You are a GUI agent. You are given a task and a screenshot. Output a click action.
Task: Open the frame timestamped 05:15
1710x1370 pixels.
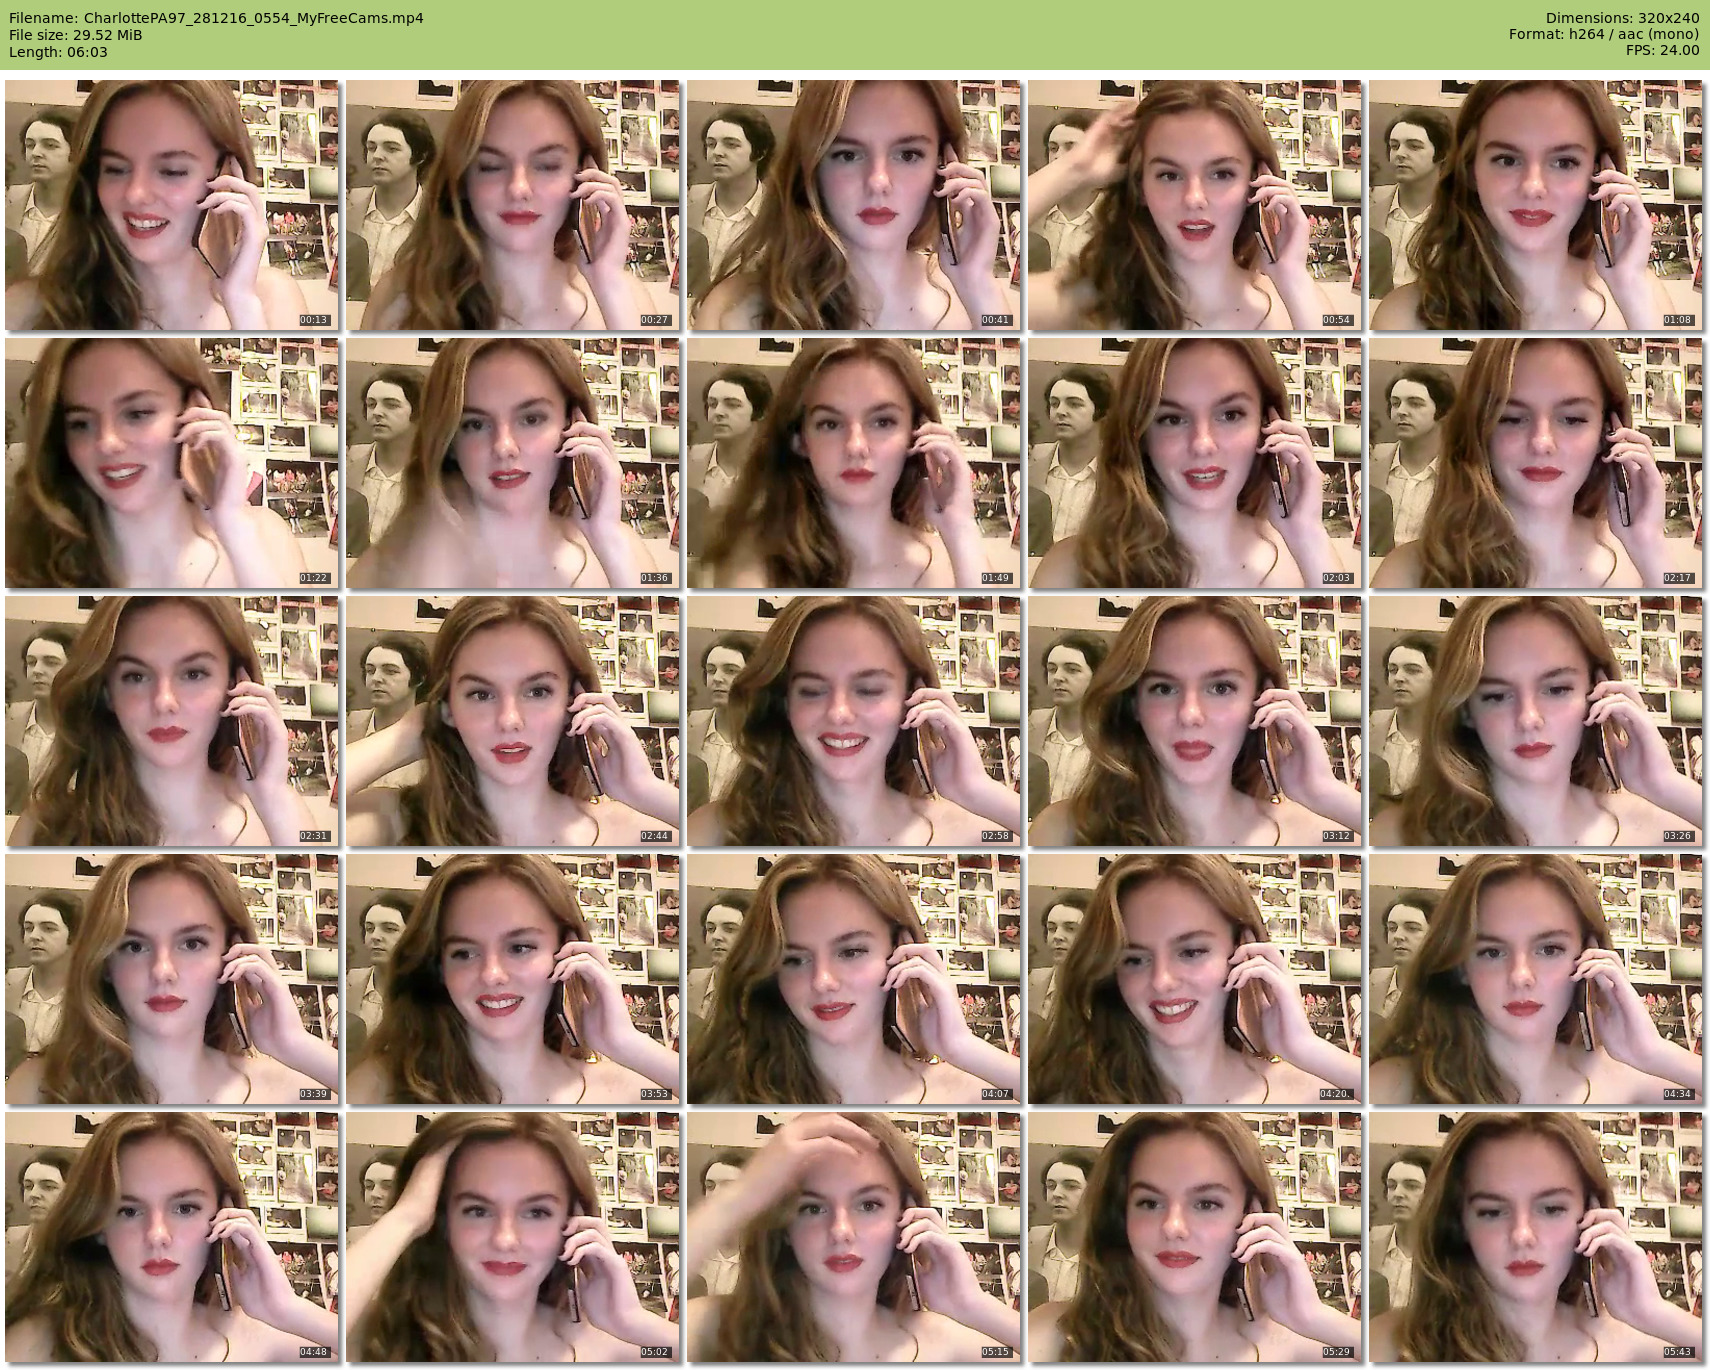[x=854, y=1237]
